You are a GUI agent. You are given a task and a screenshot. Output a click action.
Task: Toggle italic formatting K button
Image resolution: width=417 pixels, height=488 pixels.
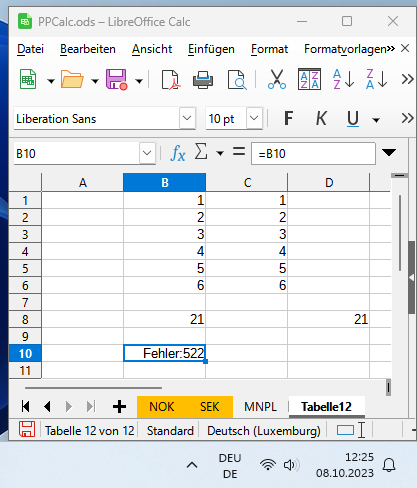point(321,118)
